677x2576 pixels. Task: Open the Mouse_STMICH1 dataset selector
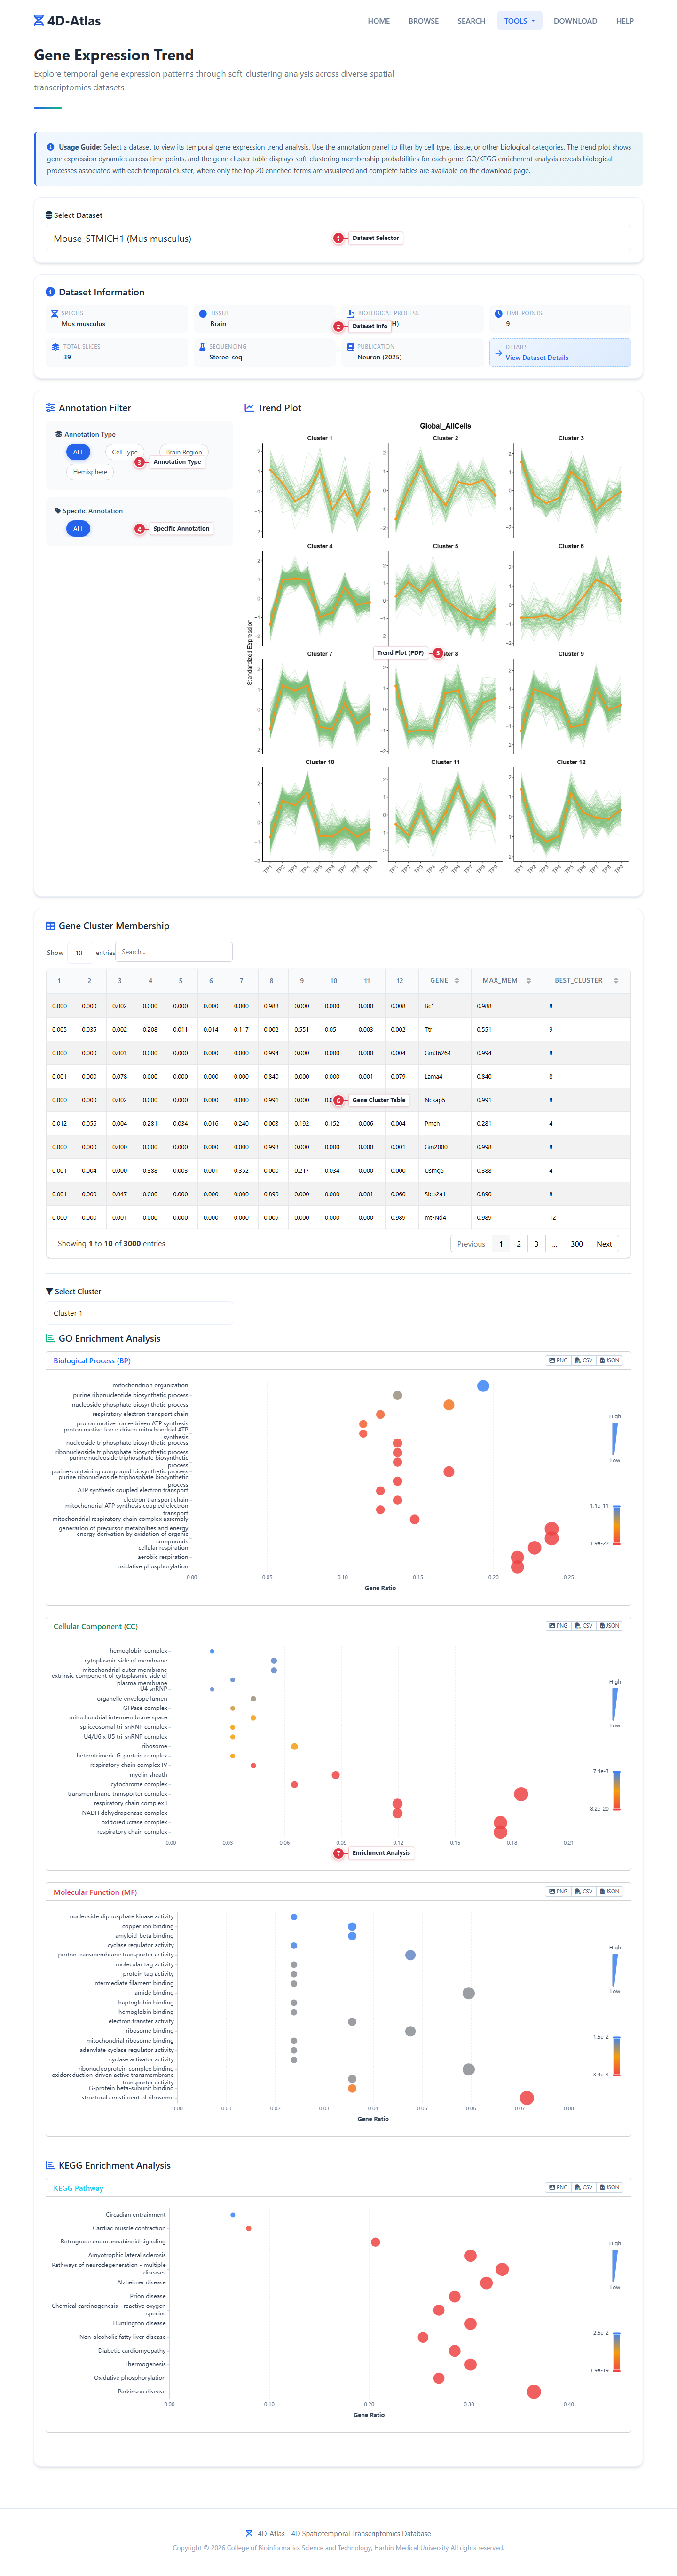click(338, 238)
